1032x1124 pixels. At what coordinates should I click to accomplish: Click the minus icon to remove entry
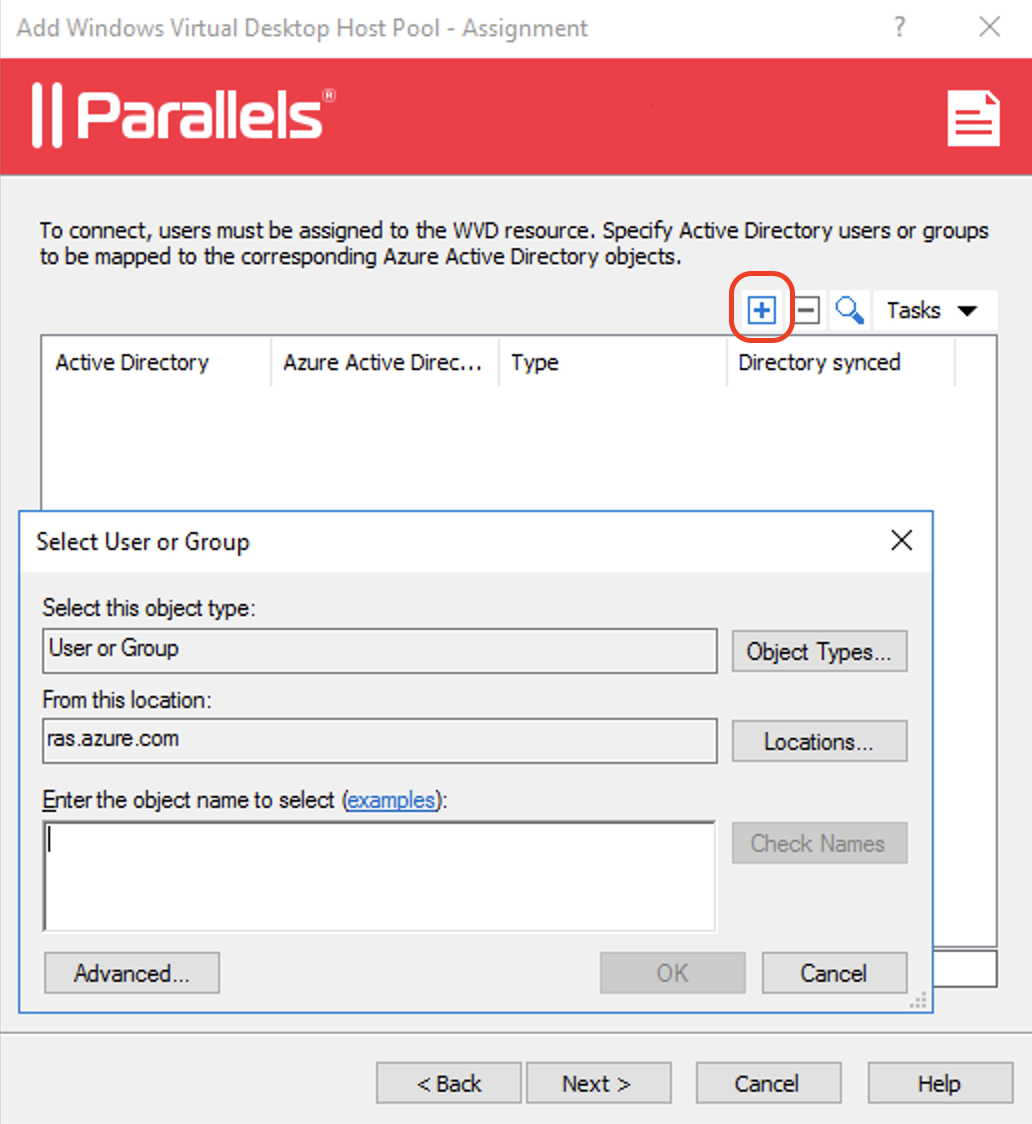click(x=807, y=311)
